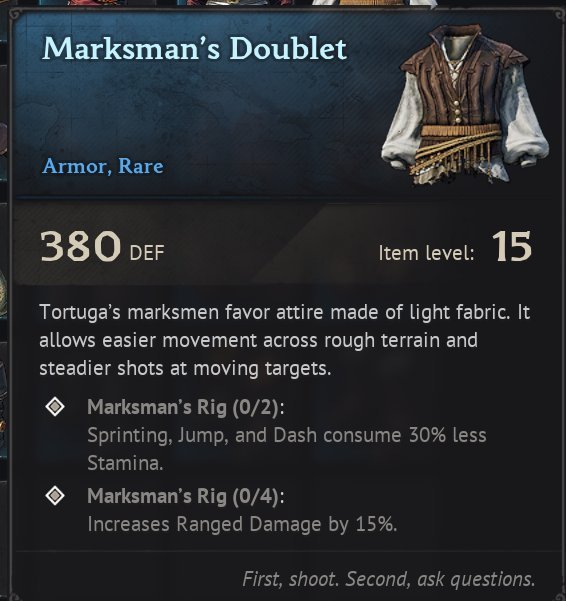Click the diamond icon beside Marksman's Rig (0/2)
This screenshot has width=566, height=601.
click(55, 406)
